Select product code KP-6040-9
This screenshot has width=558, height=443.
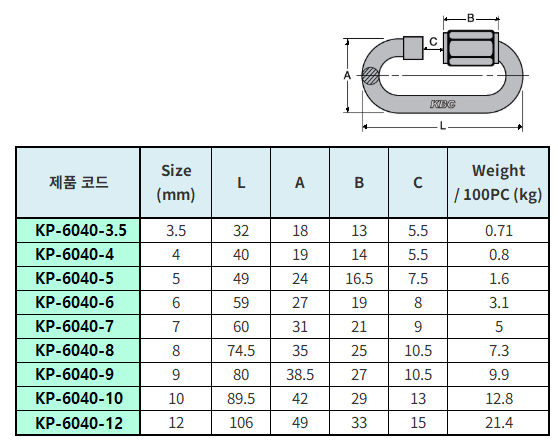point(74,374)
